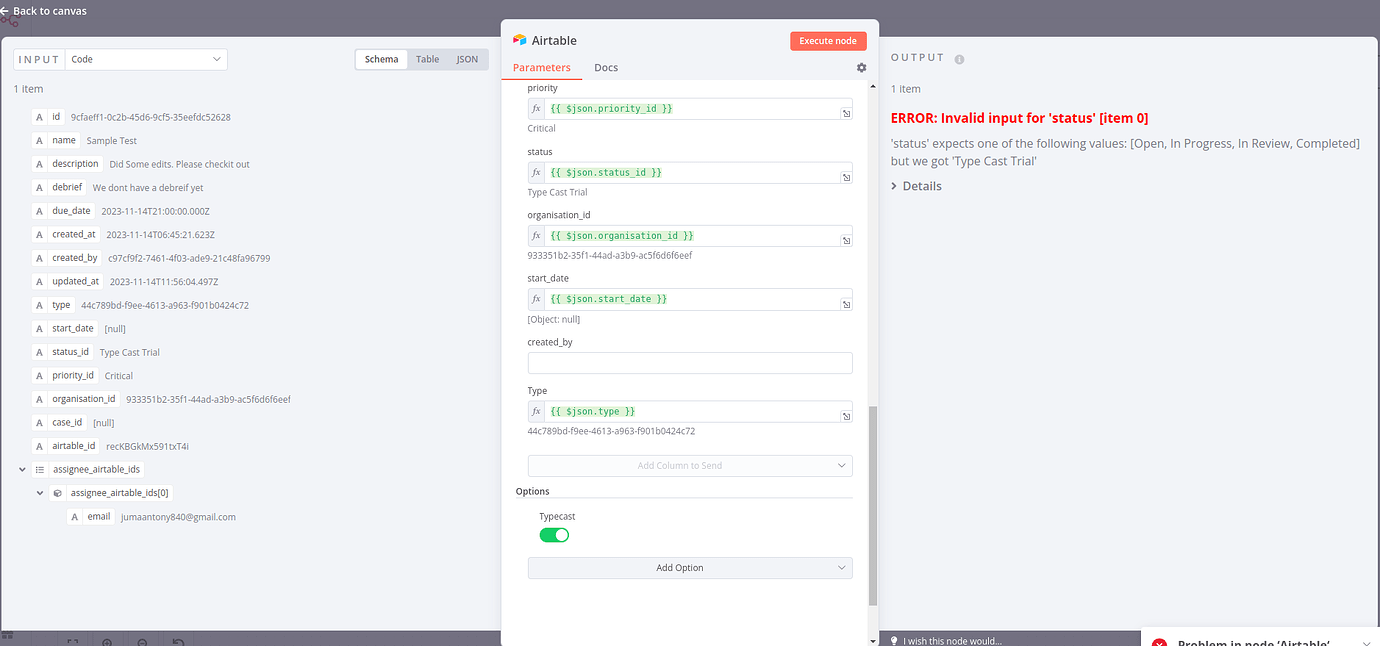Image resolution: width=1380 pixels, height=646 pixels.
Task: Click the Airtable logo in the panel header
Action: [x=519, y=40]
